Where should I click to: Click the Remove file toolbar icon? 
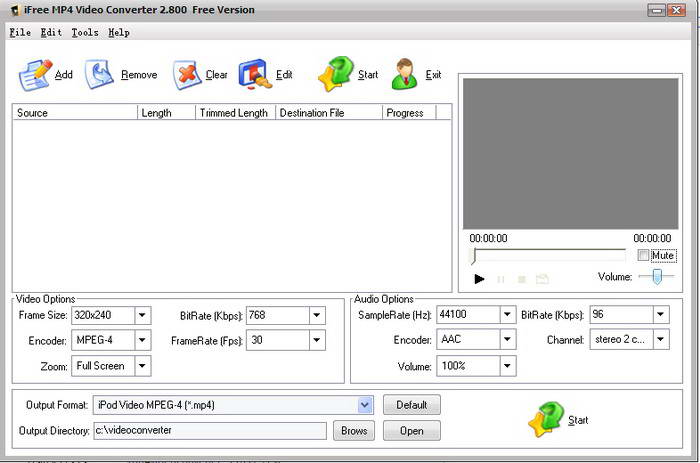coord(99,75)
